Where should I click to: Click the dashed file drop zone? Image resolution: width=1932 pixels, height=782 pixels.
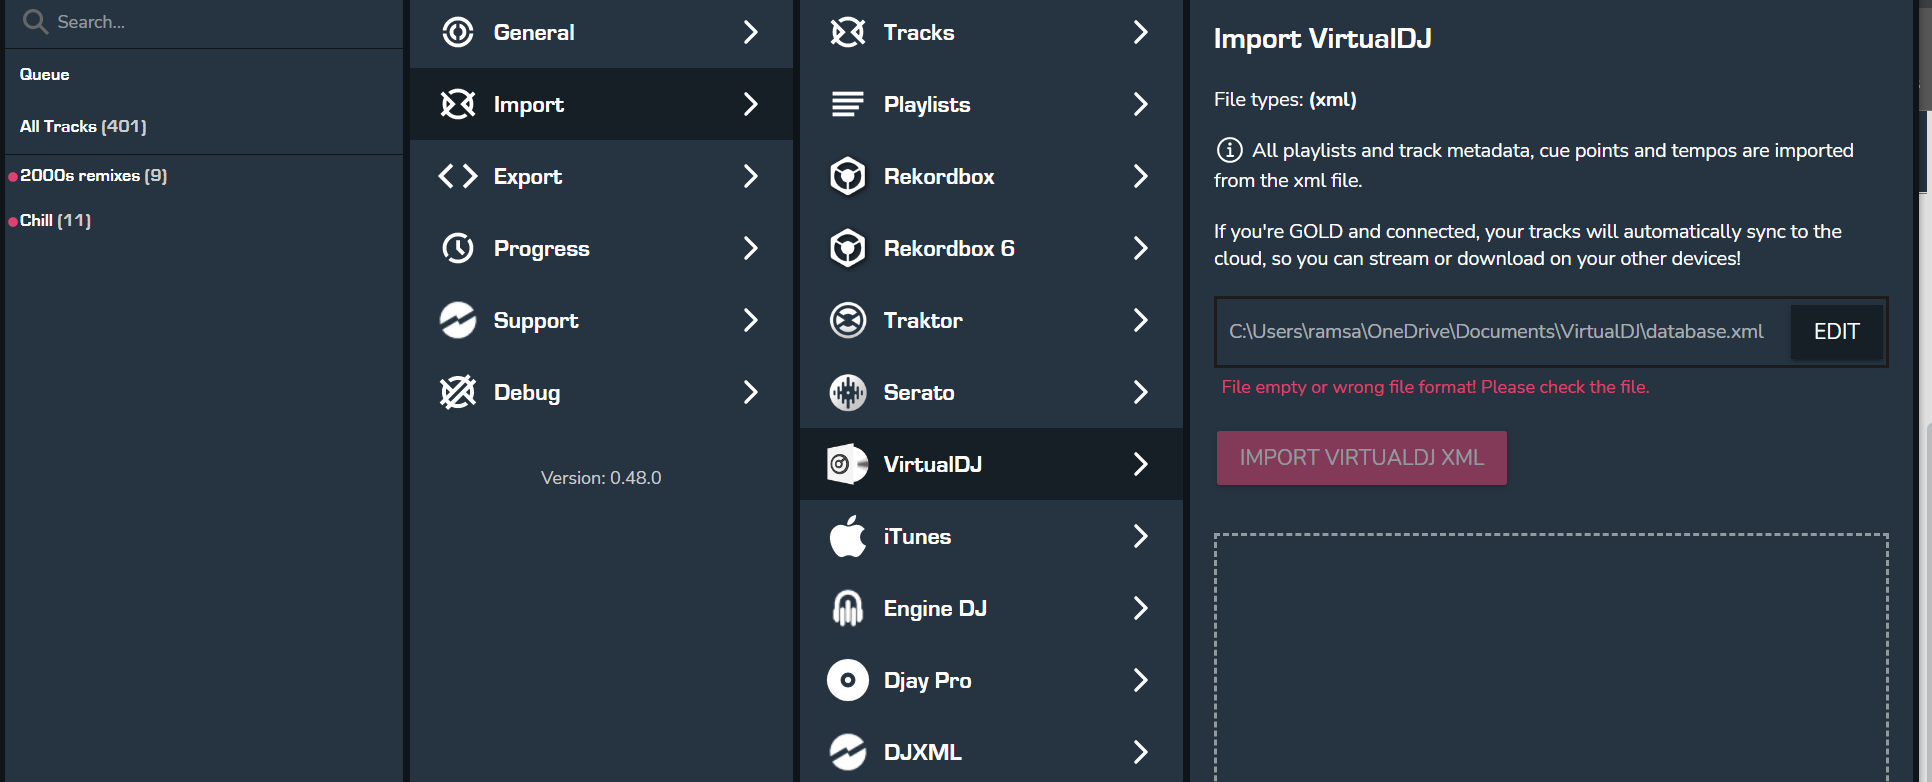click(1551, 658)
